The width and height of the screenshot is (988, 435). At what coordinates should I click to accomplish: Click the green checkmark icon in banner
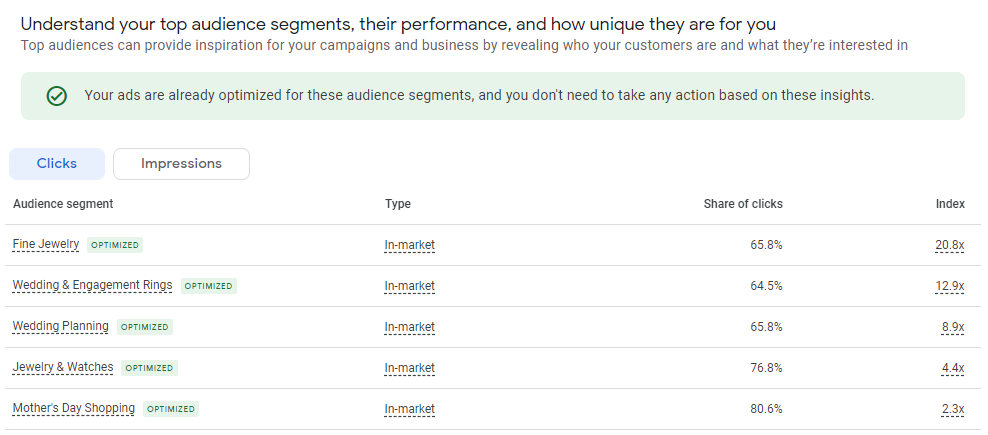[x=57, y=97]
